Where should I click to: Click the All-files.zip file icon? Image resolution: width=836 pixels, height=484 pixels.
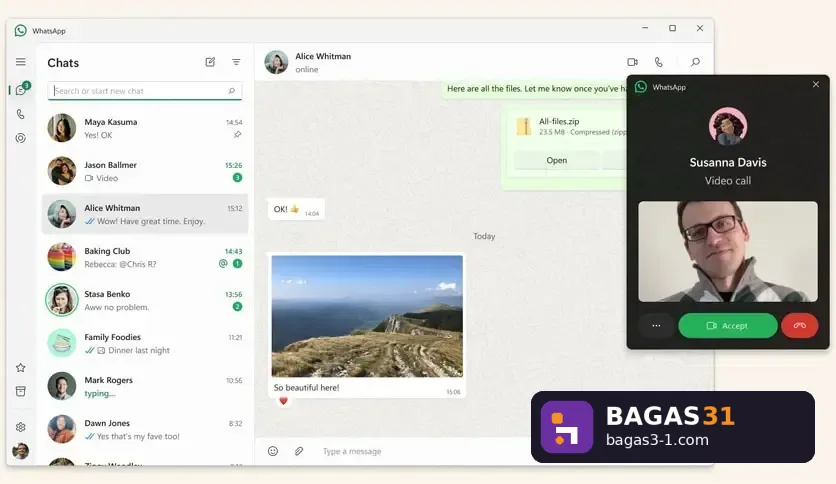[x=524, y=126]
